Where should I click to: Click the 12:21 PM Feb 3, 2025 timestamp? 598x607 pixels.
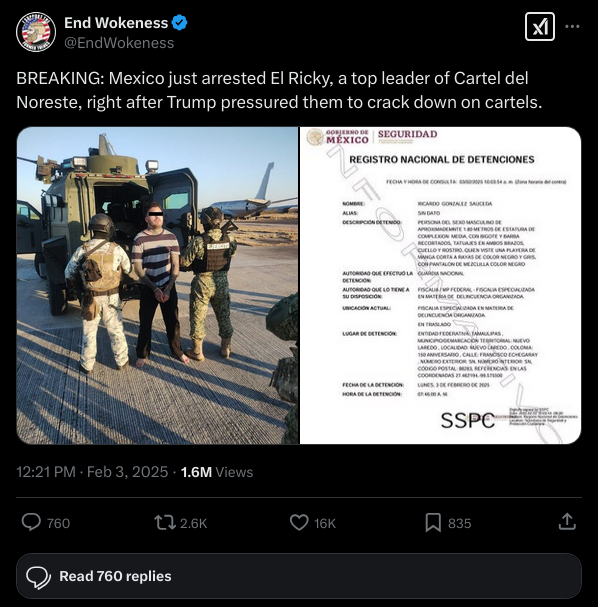pos(92,472)
